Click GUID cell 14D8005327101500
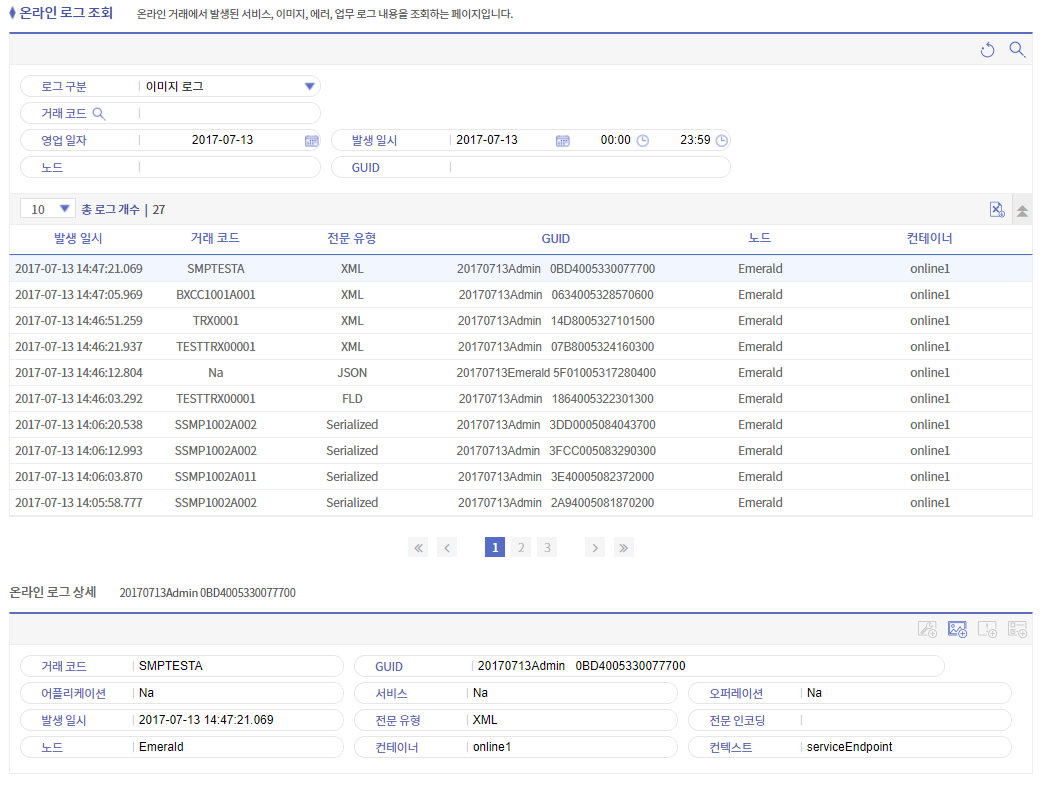Viewport: 1049px width, 791px height. [556, 321]
